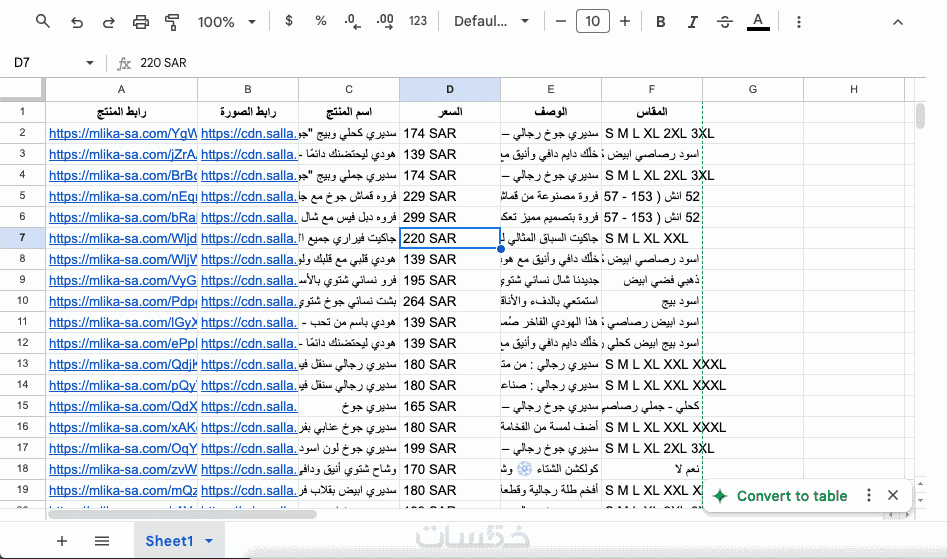Viewport: 947px width, 559px height.
Task: Redo the last action
Action: tap(109, 22)
